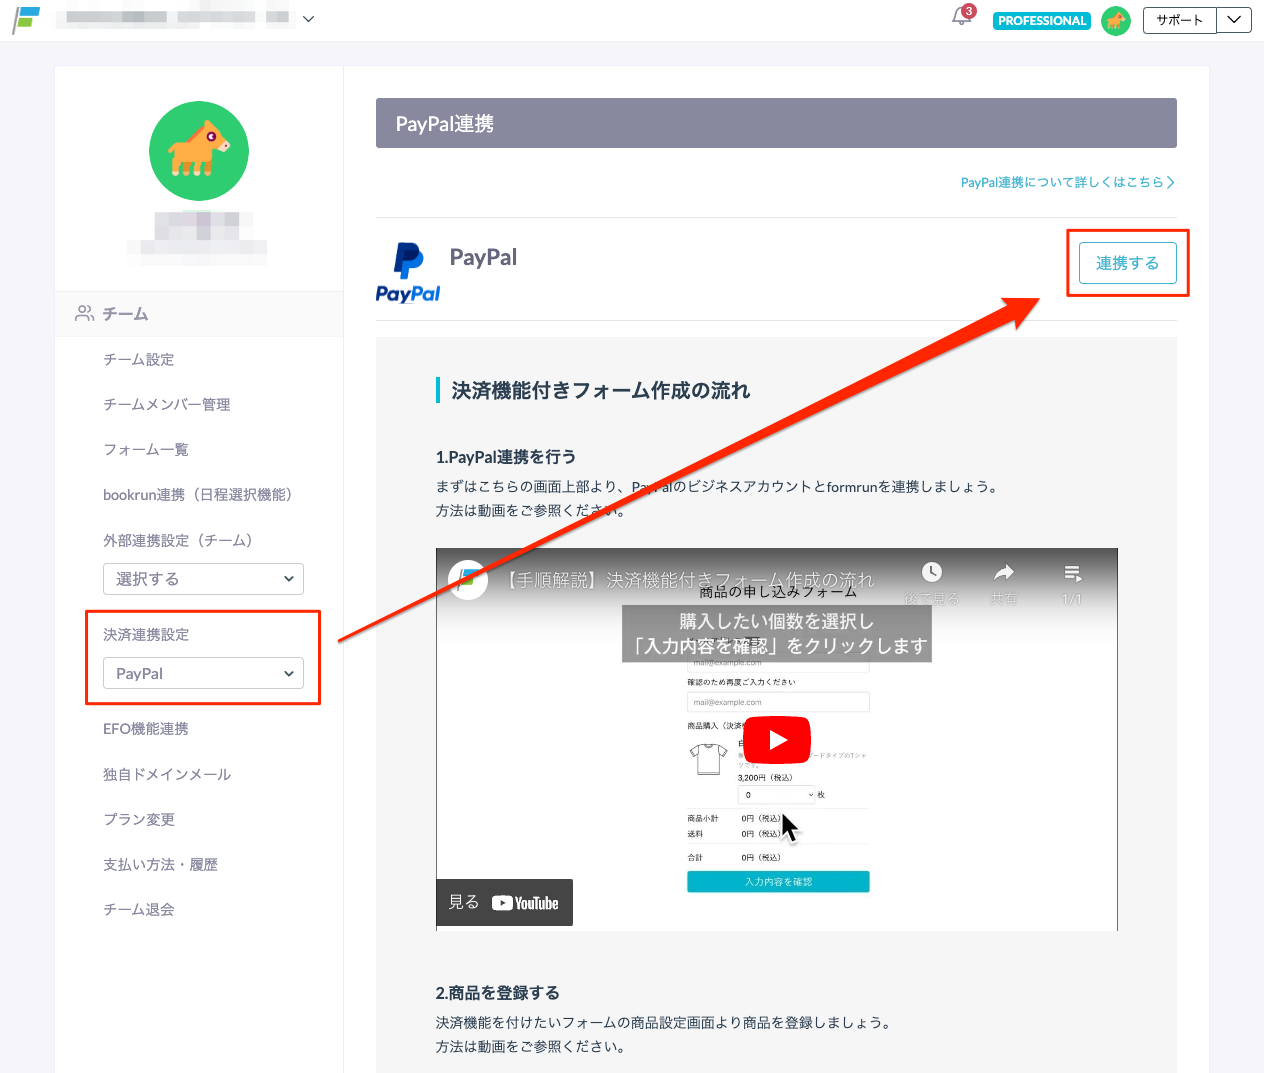Click the formrun logo icon

(x=27, y=19)
